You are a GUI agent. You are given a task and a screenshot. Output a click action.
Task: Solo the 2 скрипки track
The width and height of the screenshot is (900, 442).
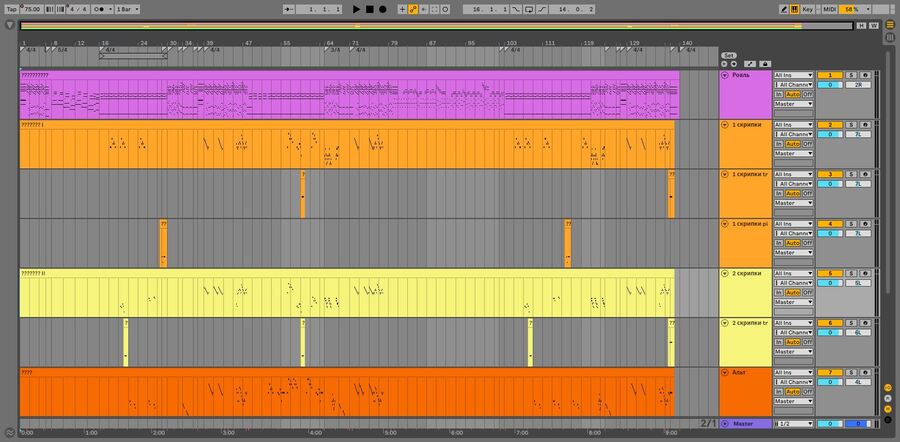851,274
